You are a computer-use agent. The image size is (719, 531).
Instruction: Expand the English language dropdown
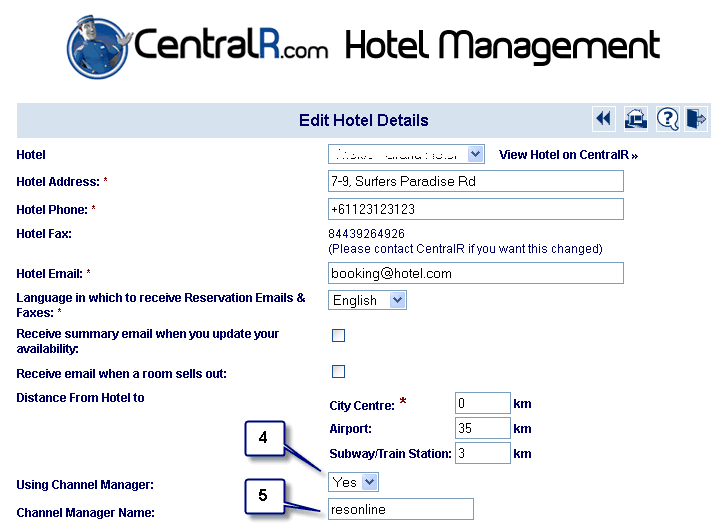(x=367, y=300)
